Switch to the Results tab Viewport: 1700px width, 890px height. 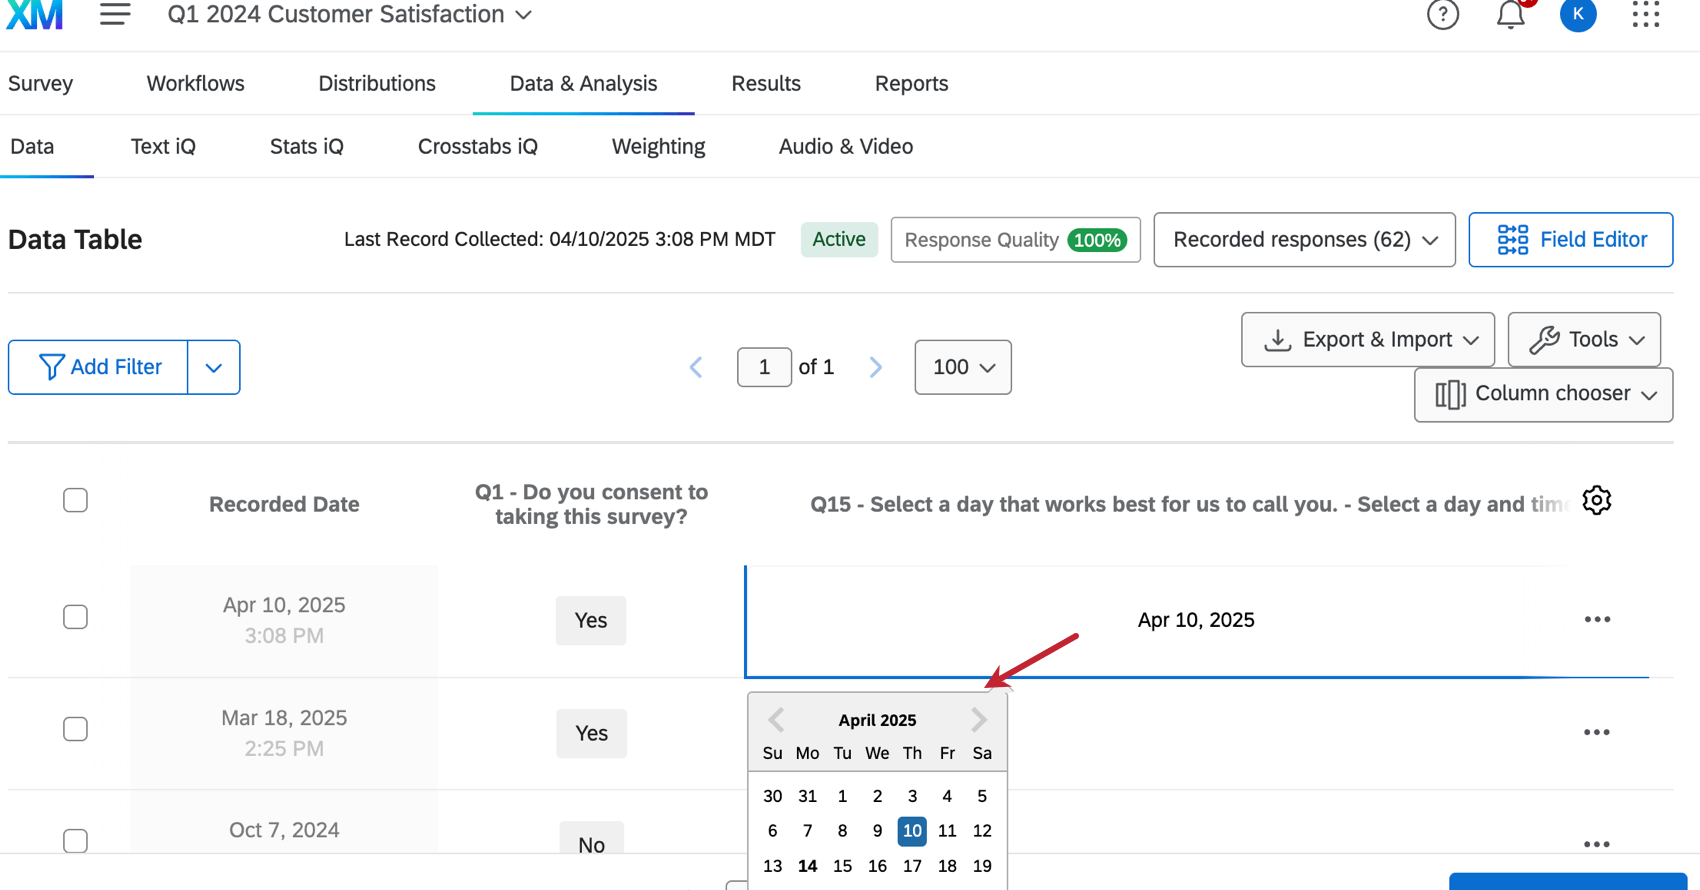(766, 84)
